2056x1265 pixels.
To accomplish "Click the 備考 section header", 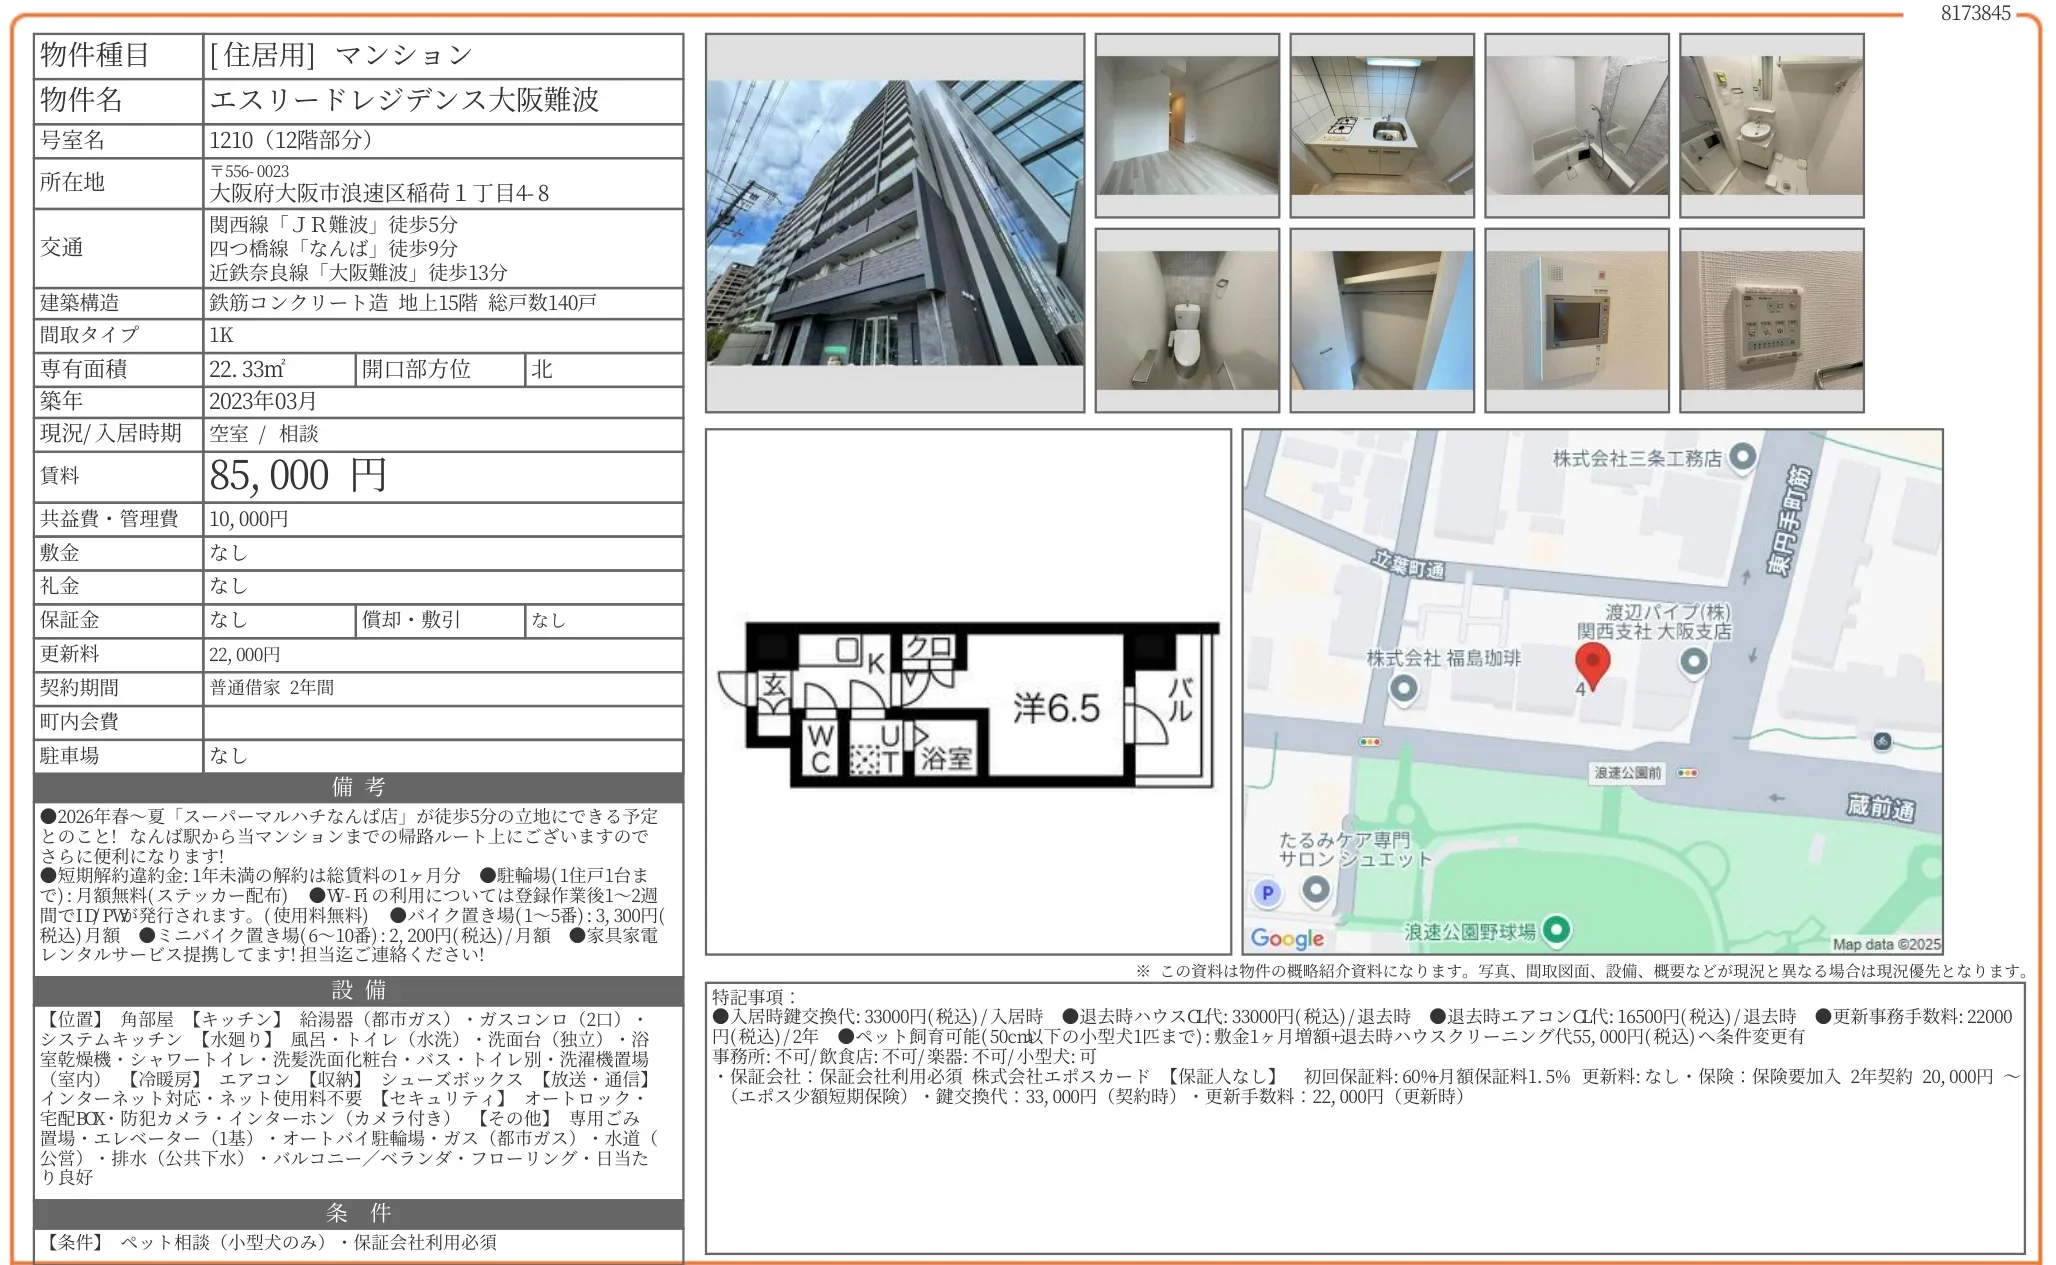I will (x=358, y=787).
